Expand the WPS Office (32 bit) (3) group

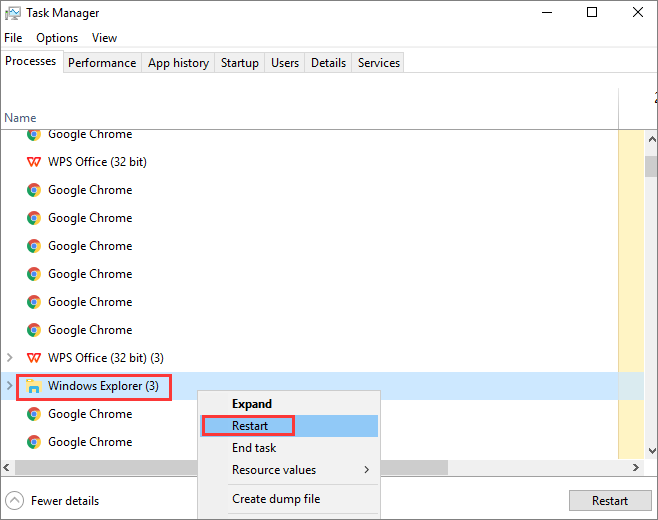pyautogui.click(x=10, y=358)
